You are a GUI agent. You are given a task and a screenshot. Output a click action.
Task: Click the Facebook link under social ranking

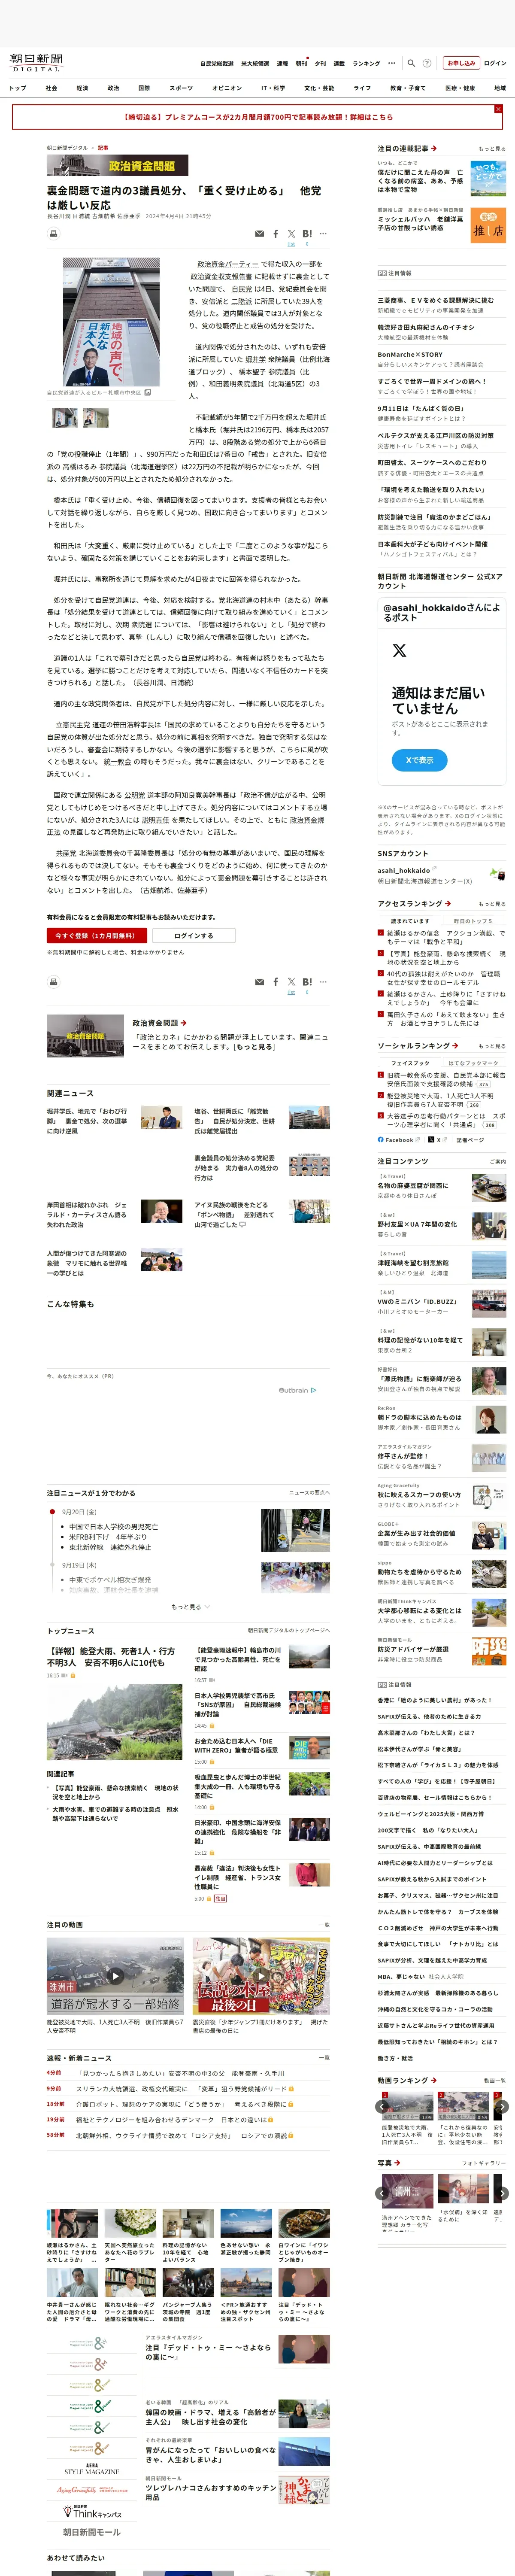coord(399,1139)
